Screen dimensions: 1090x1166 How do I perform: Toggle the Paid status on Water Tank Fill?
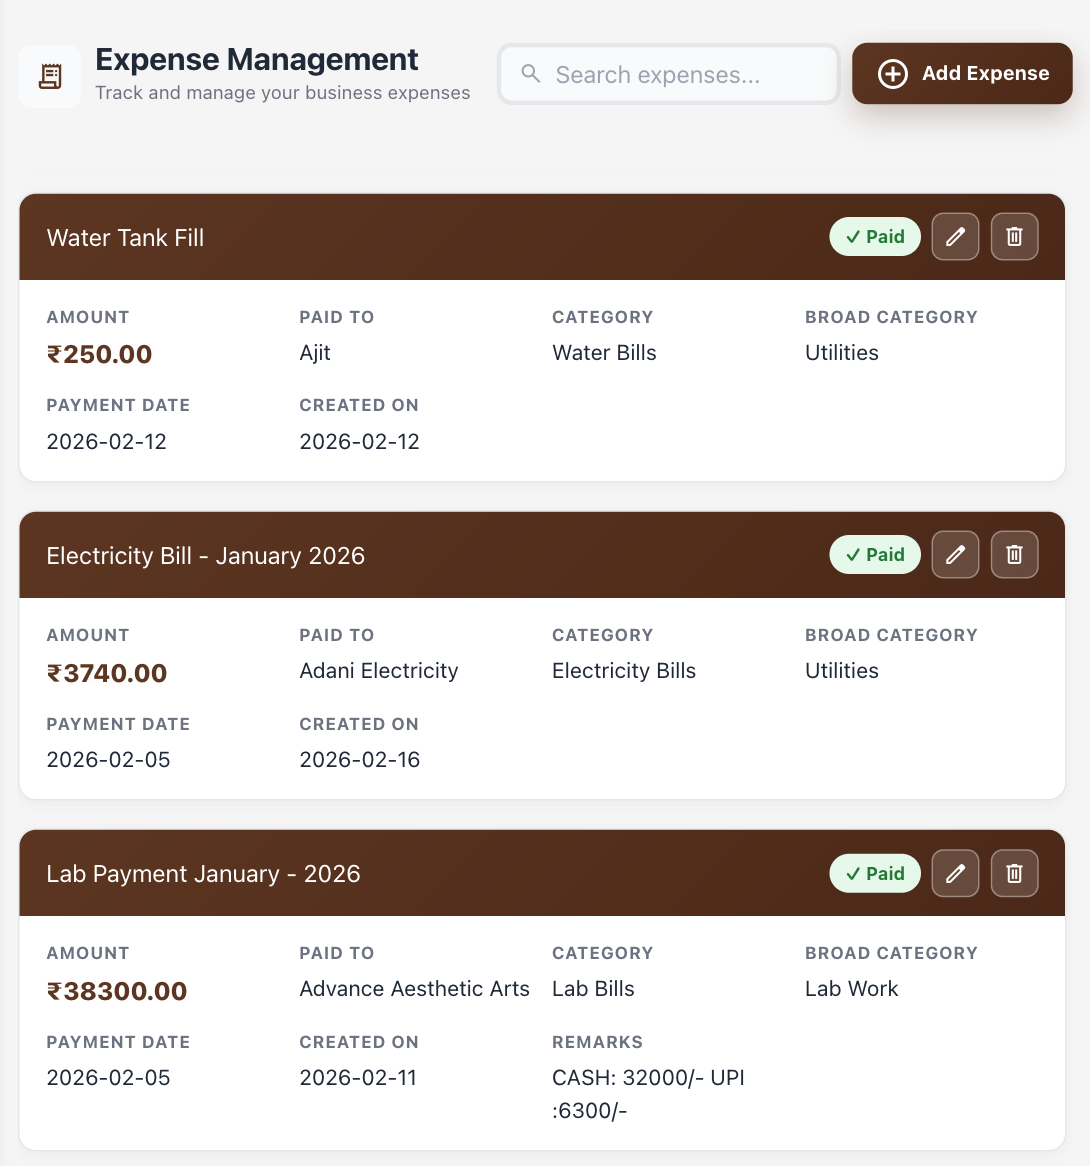pos(875,236)
